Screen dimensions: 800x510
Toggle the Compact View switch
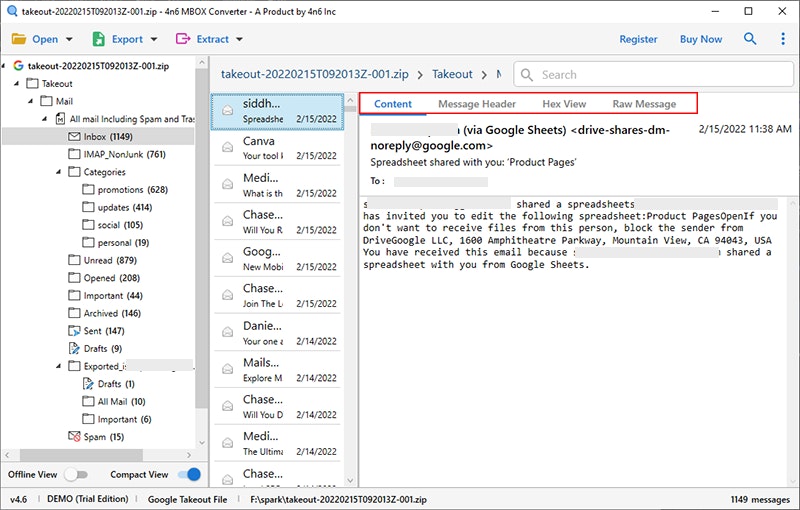[189, 475]
